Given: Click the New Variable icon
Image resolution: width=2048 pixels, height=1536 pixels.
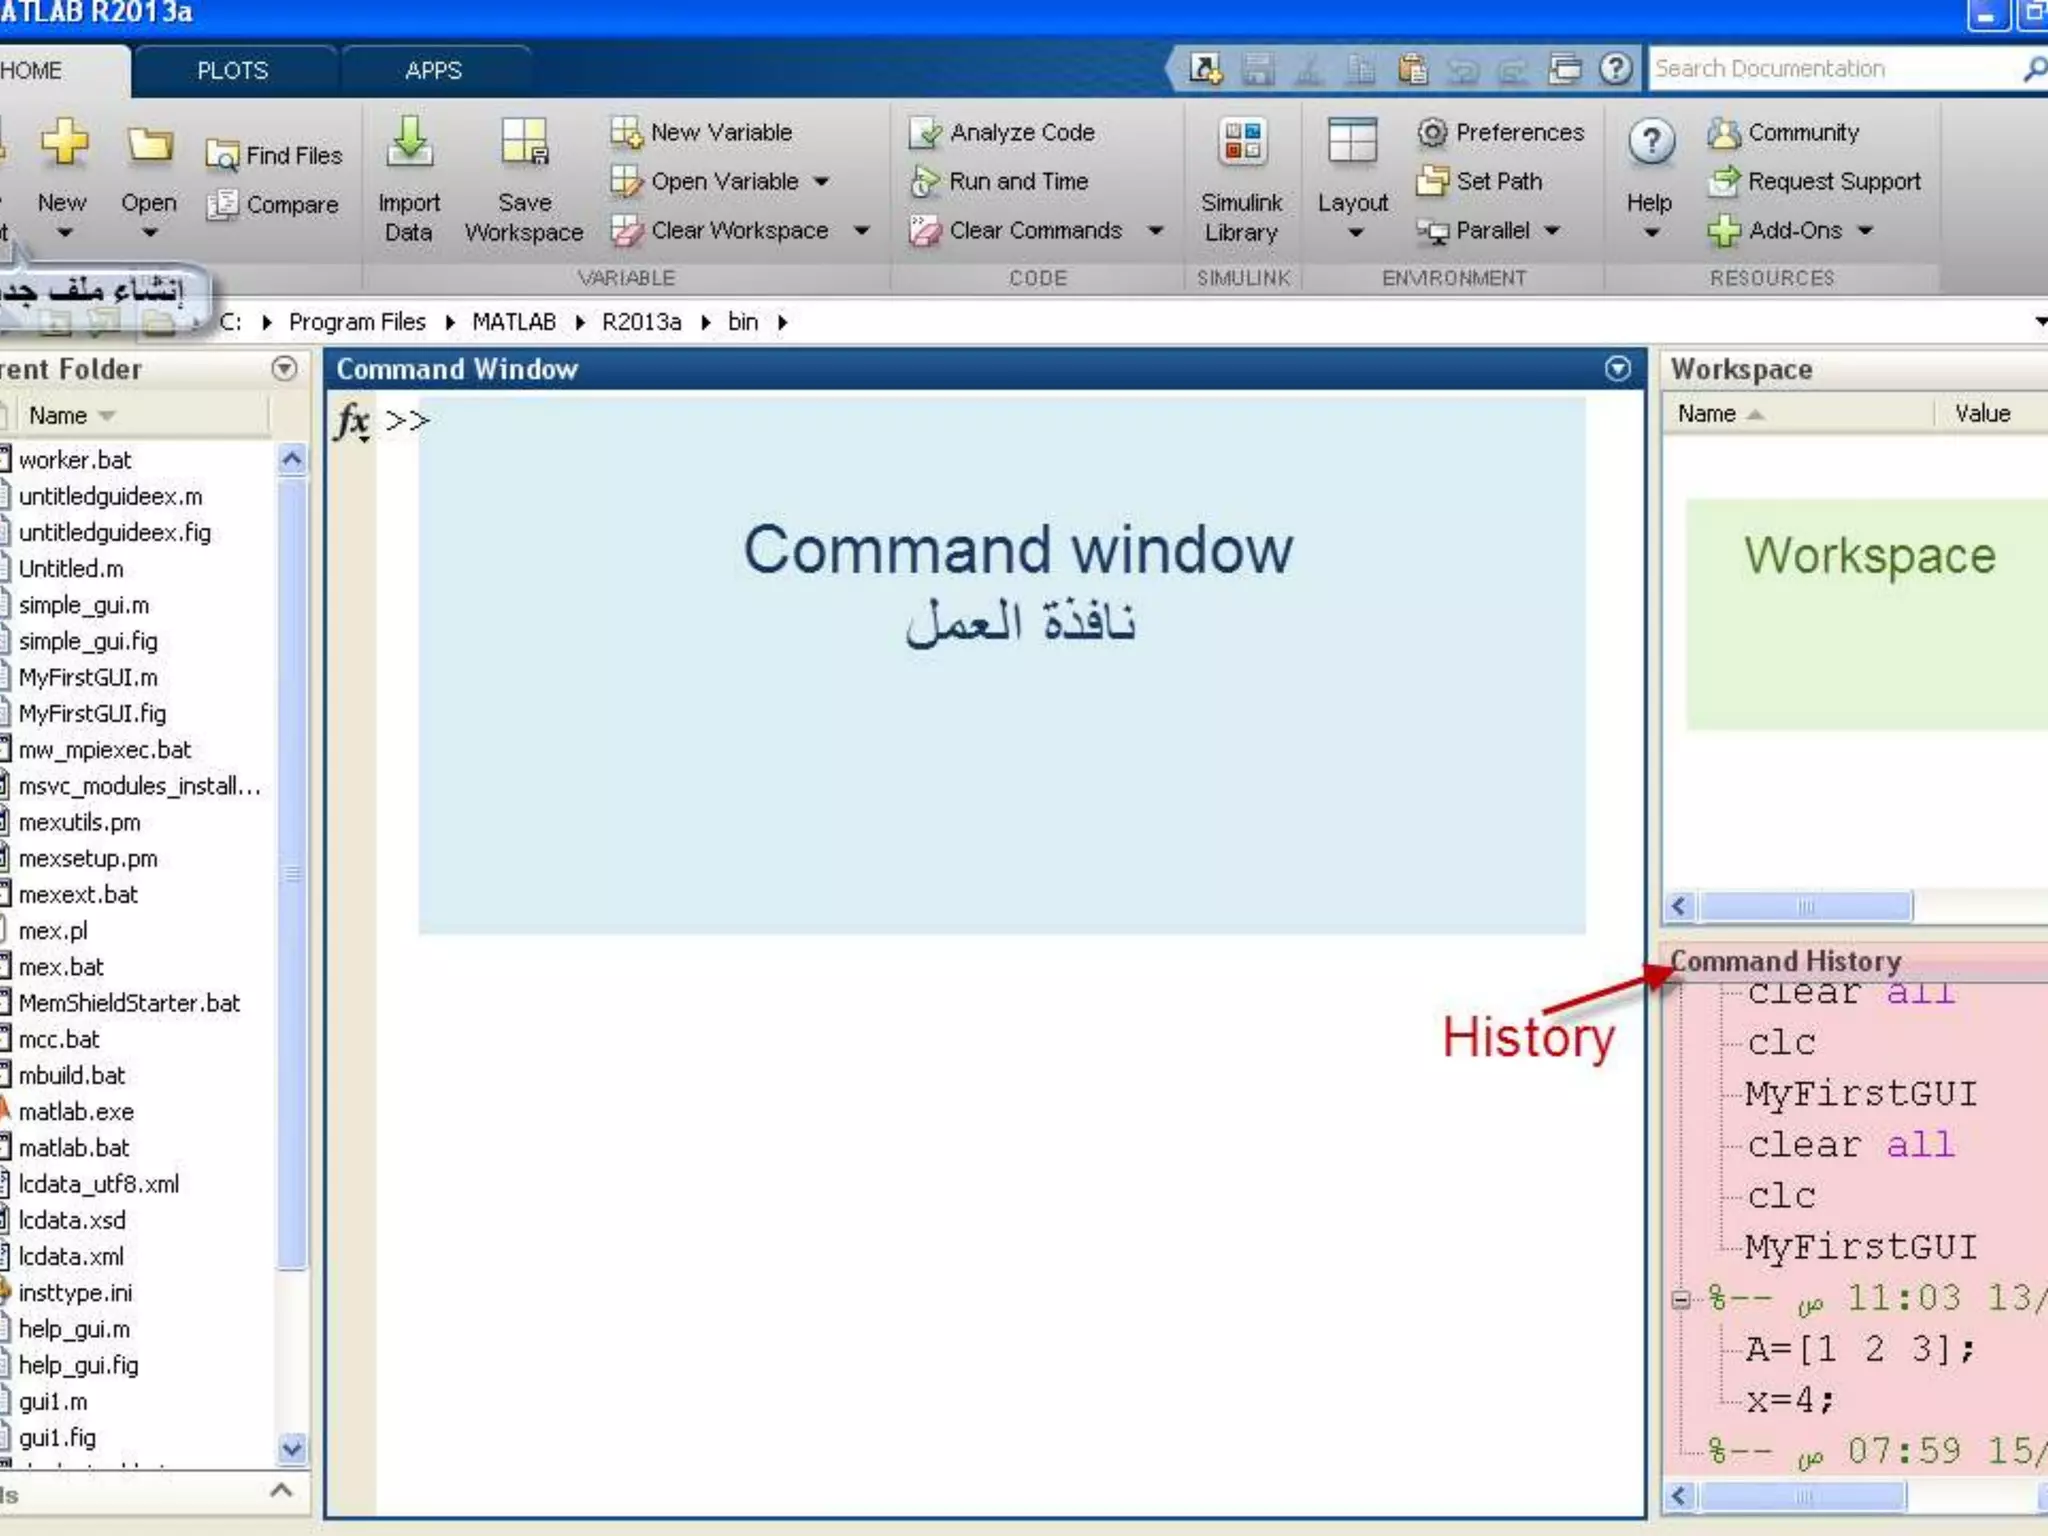Looking at the screenshot, I should tap(627, 133).
